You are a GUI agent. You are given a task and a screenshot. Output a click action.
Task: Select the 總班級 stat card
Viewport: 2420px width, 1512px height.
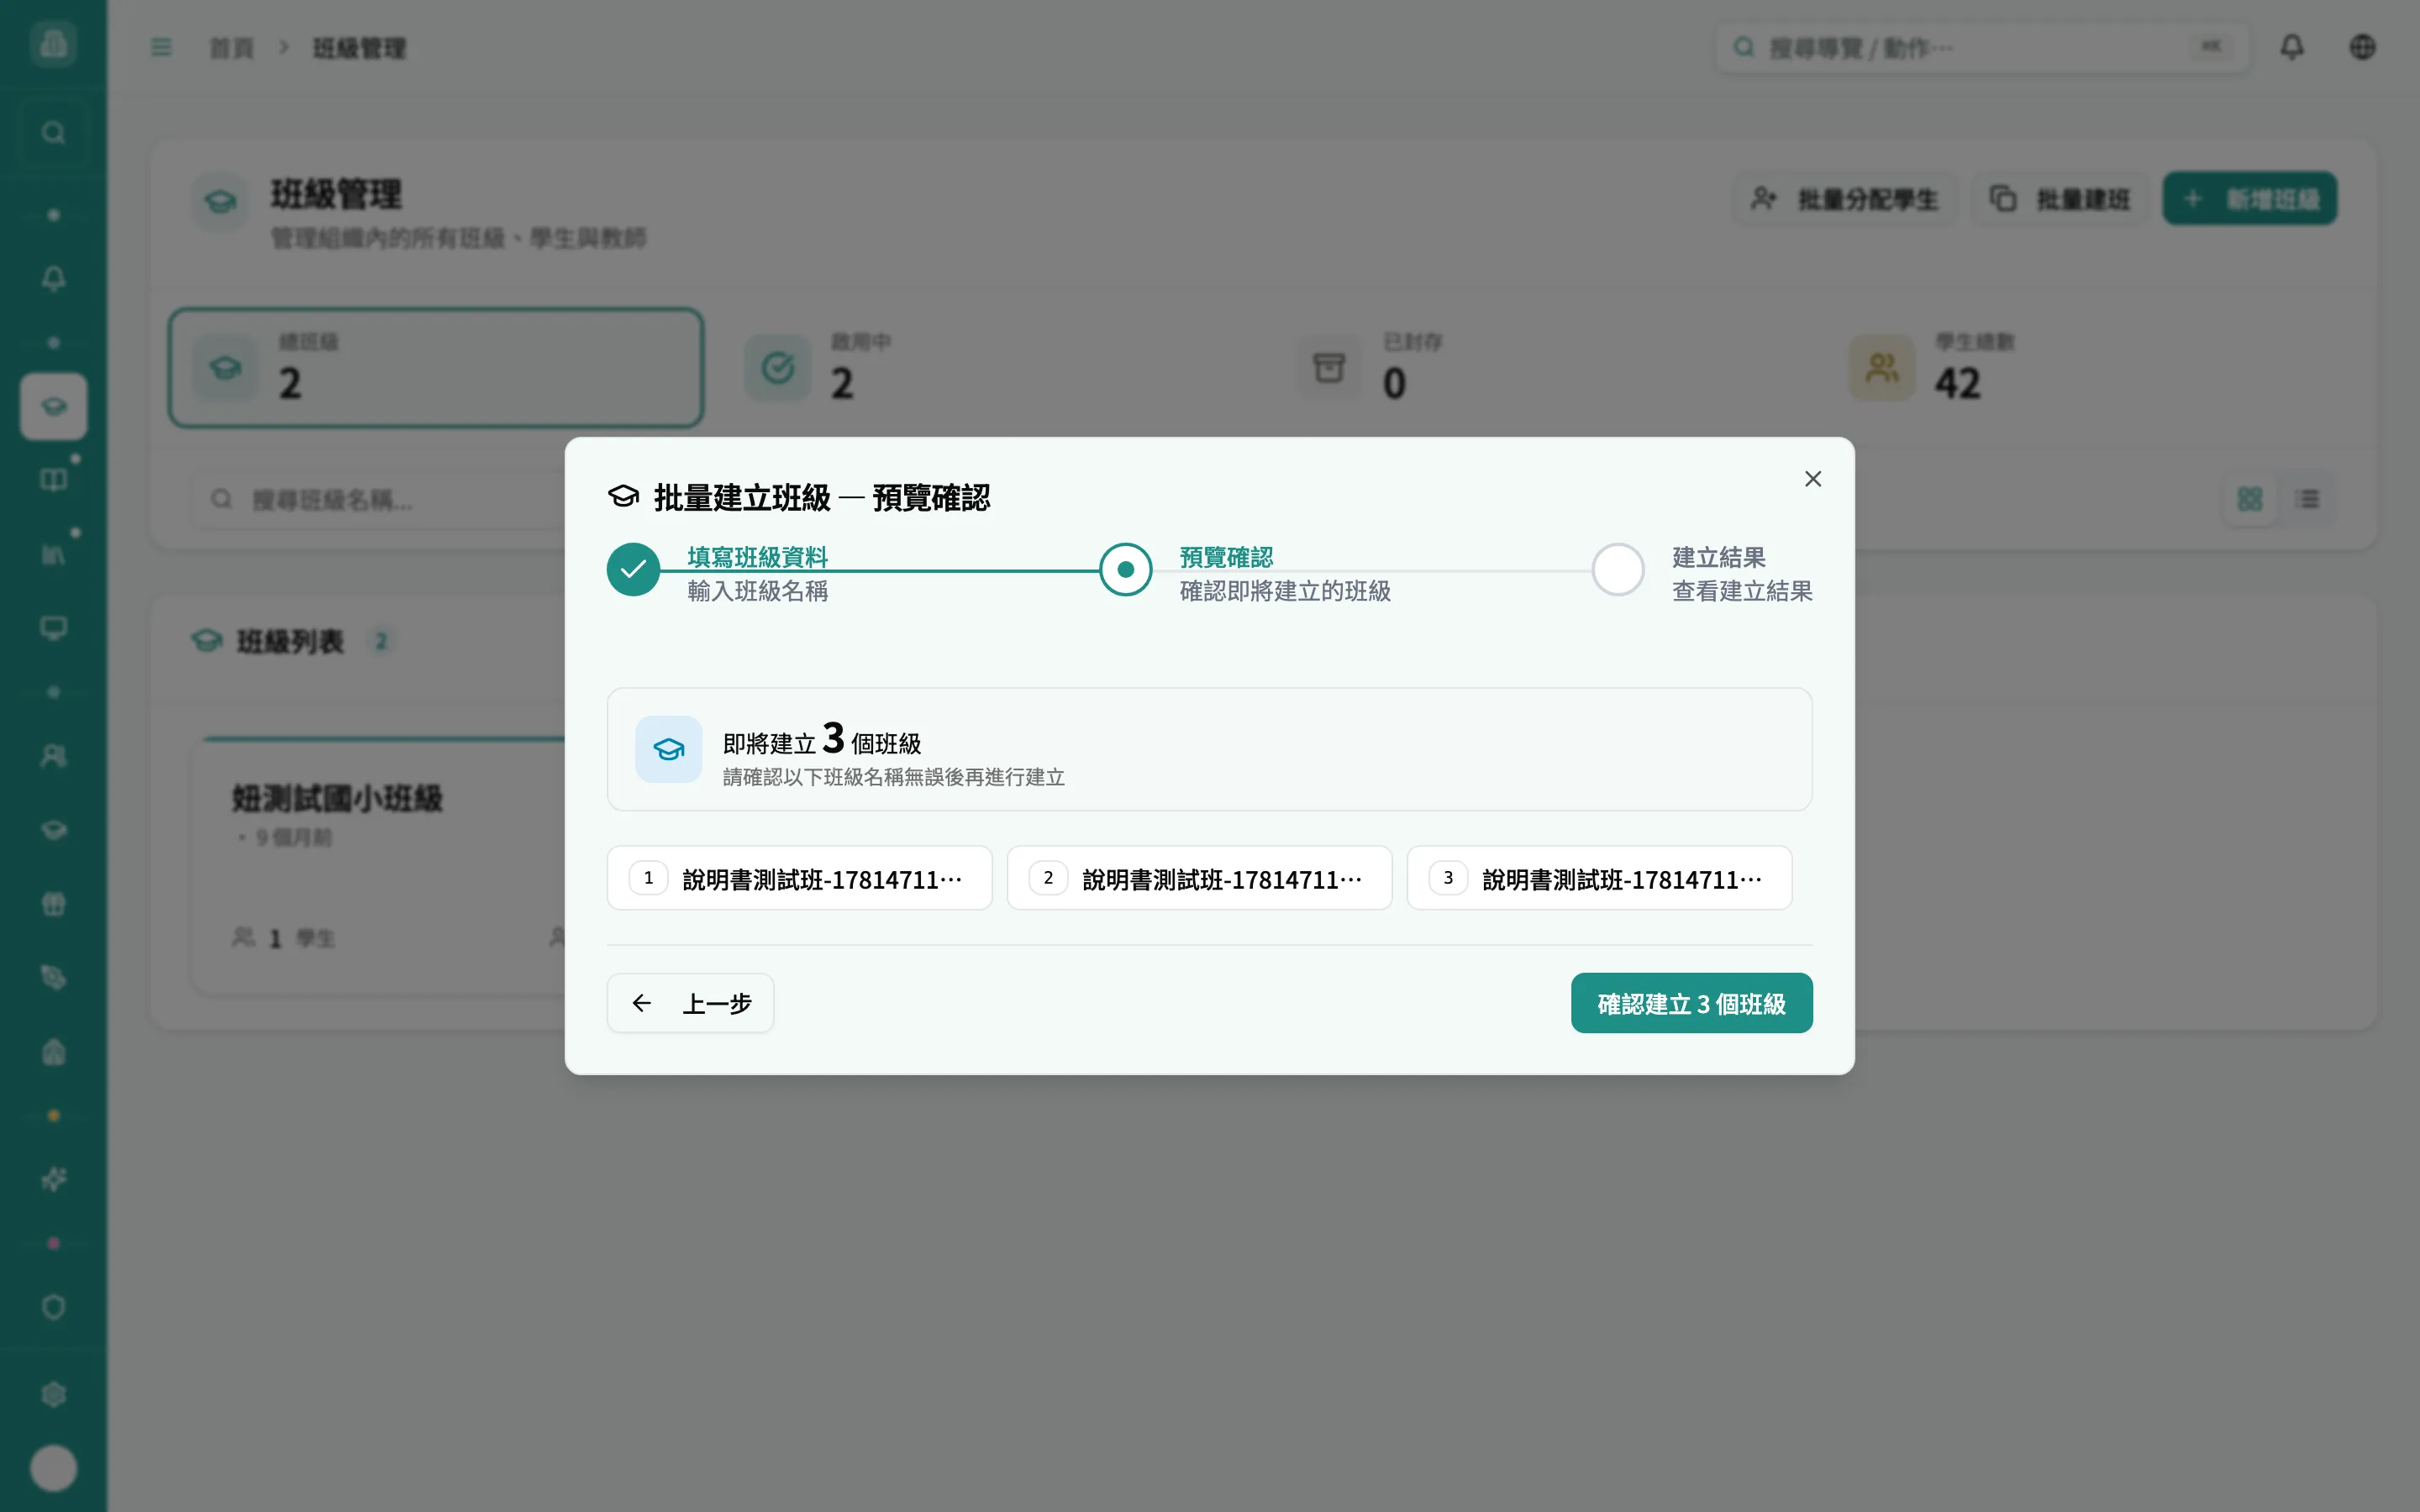click(436, 368)
